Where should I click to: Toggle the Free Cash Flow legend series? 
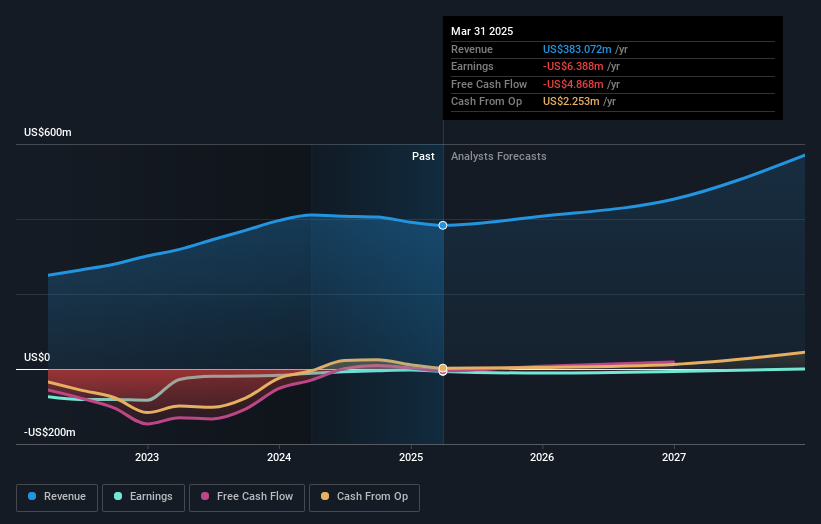(x=247, y=497)
